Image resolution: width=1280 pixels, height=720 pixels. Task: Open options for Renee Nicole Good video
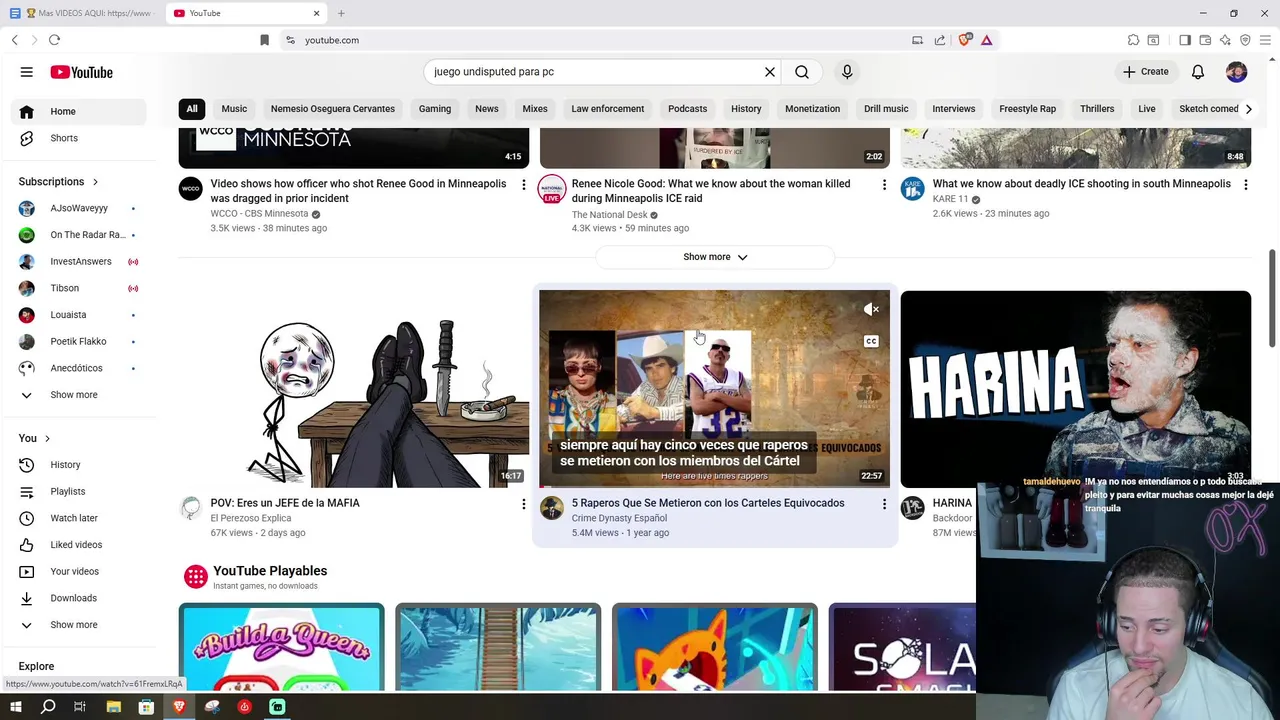[x=884, y=185]
